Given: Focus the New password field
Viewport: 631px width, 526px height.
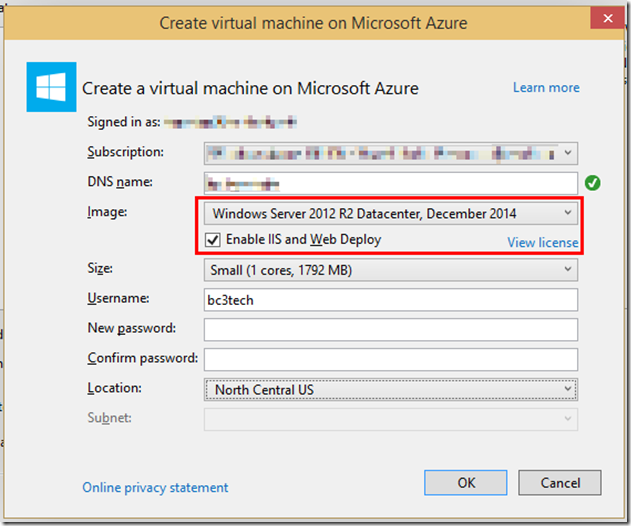Looking at the screenshot, I should 391,330.
